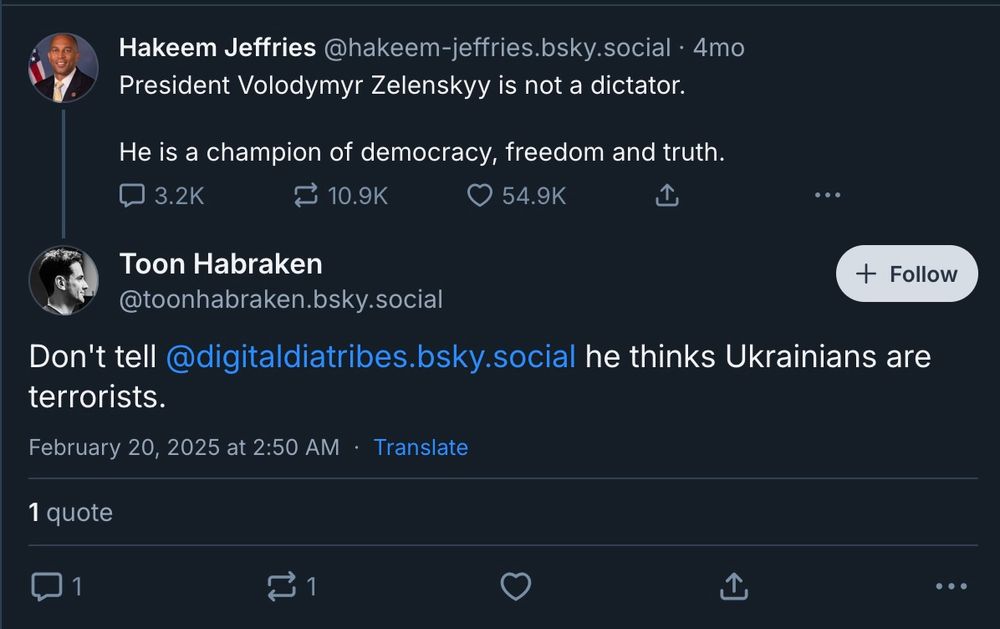Repost Hakeem Jeffries' post
This screenshot has width=1000, height=629.
pos(306,196)
